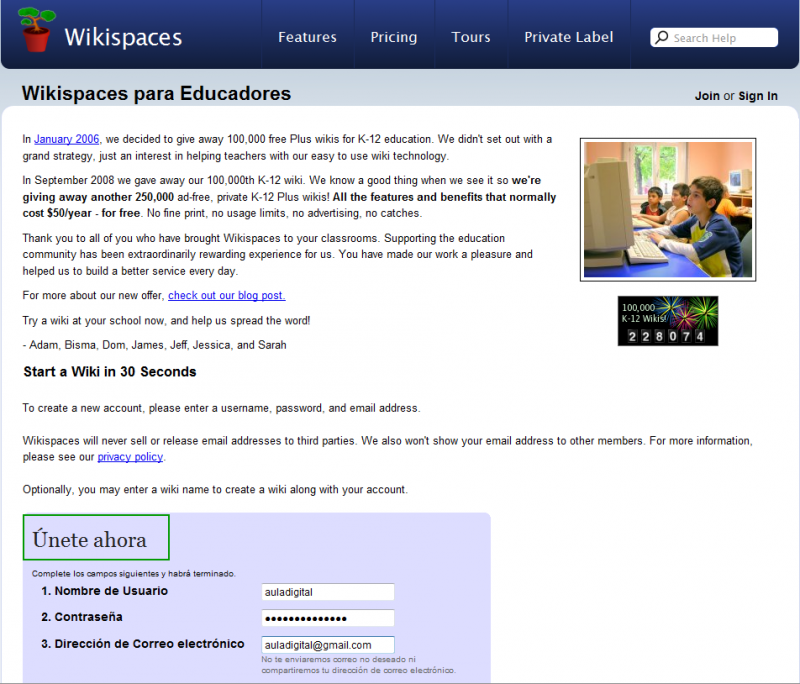This screenshot has width=800, height=684.
Task: Open the January 2006 link
Action: pyautogui.click(x=66, y=139)
